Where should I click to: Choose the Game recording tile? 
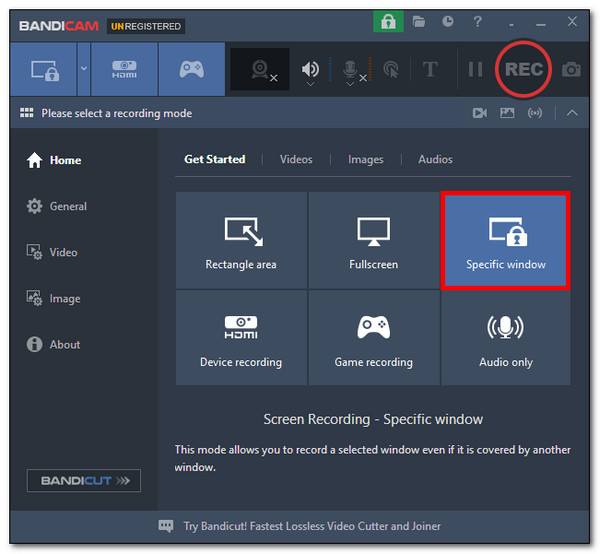(373, 338)
